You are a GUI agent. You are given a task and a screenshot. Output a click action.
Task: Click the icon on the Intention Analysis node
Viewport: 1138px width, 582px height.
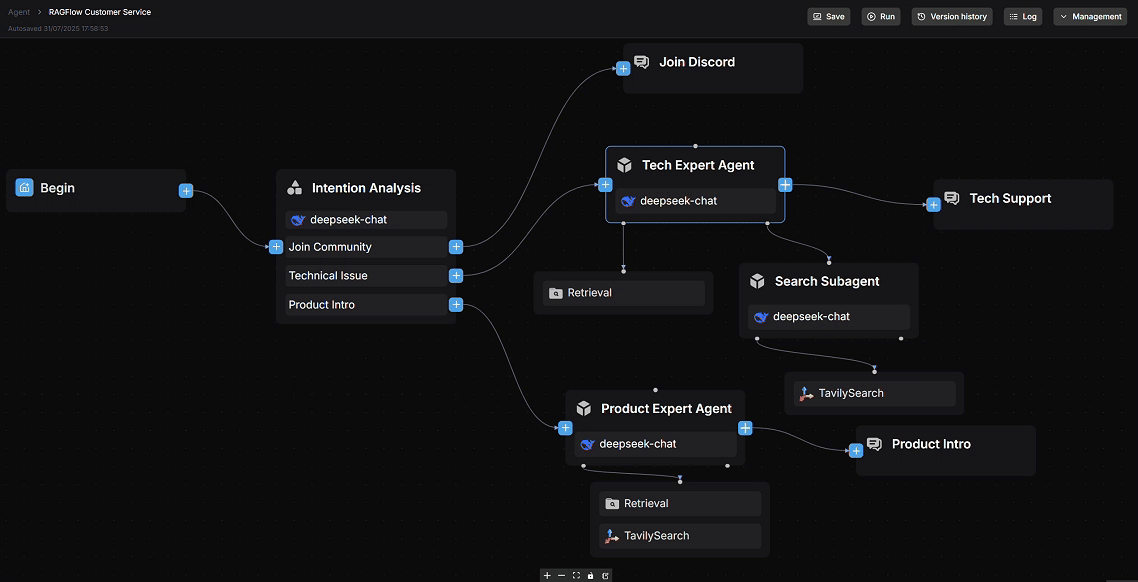click(x=294, y=187)
